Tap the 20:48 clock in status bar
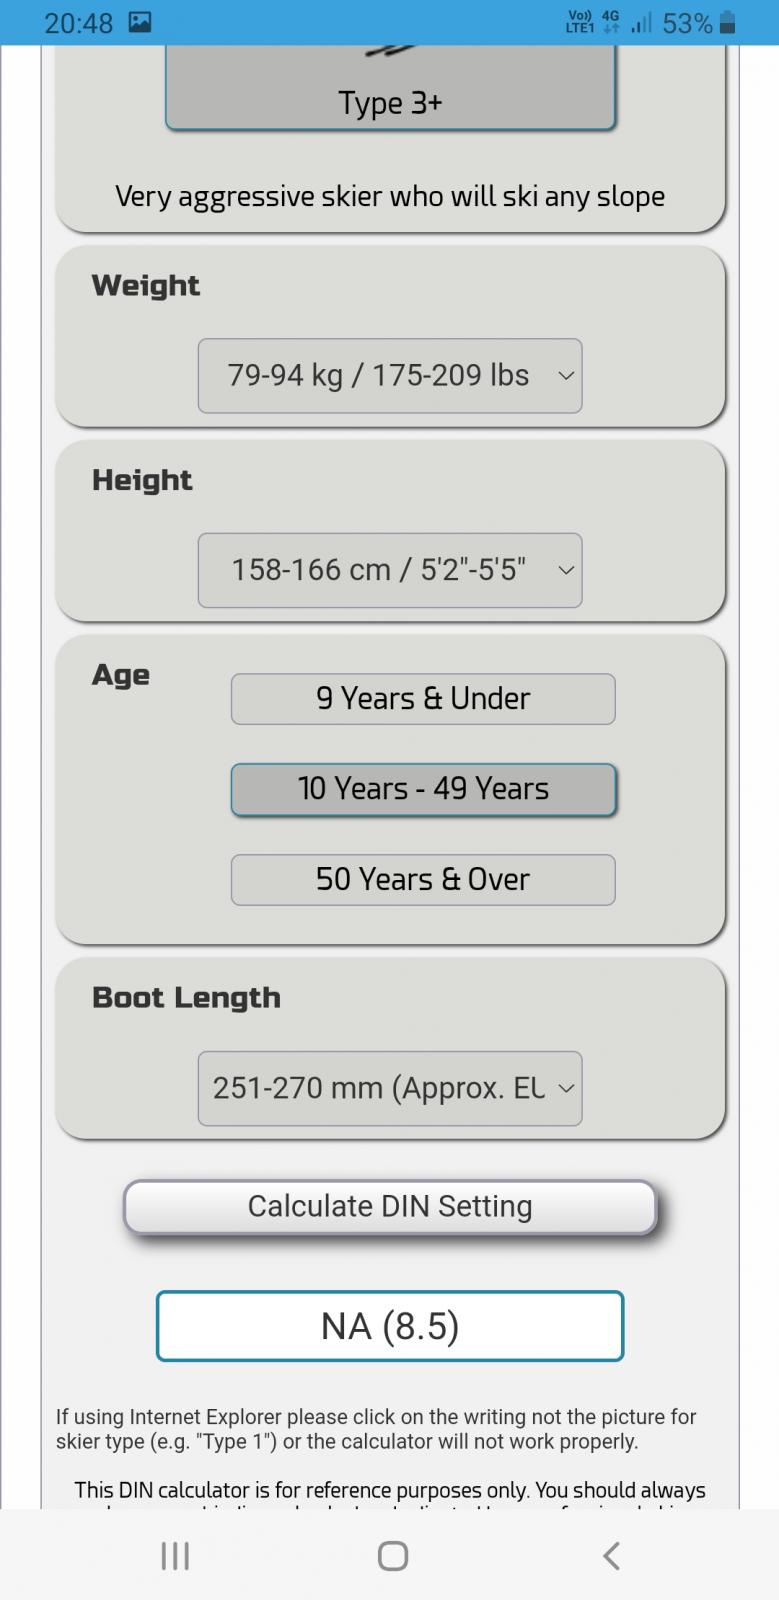The image size is (779, 1600). pyautogui.click(x=79, y=22)
